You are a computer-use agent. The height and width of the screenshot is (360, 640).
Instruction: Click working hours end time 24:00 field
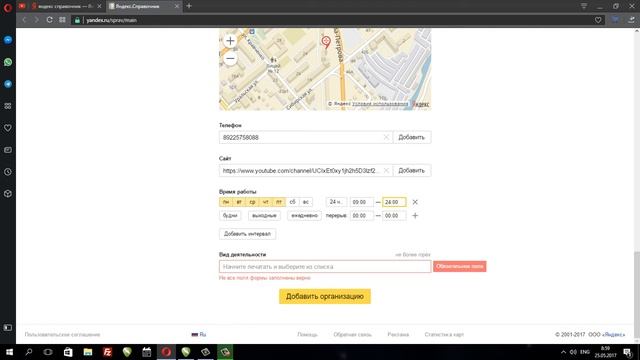394,202
